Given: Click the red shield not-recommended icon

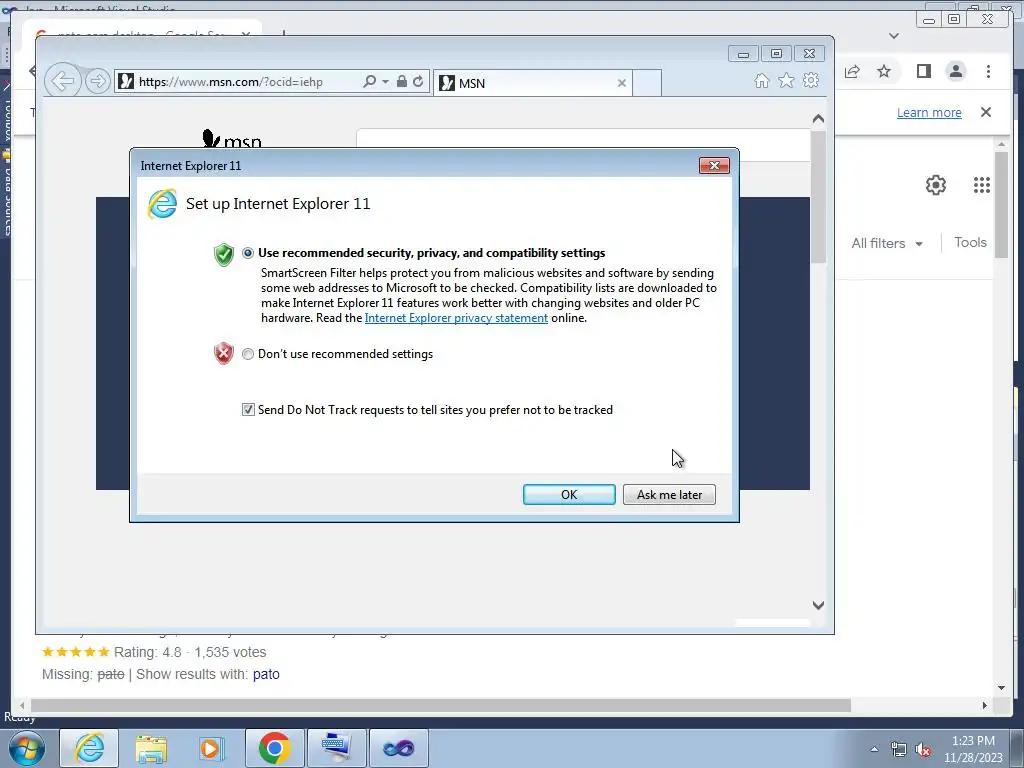Looking at the screenshot, I should pyautogui.click(x=224, y=353).
